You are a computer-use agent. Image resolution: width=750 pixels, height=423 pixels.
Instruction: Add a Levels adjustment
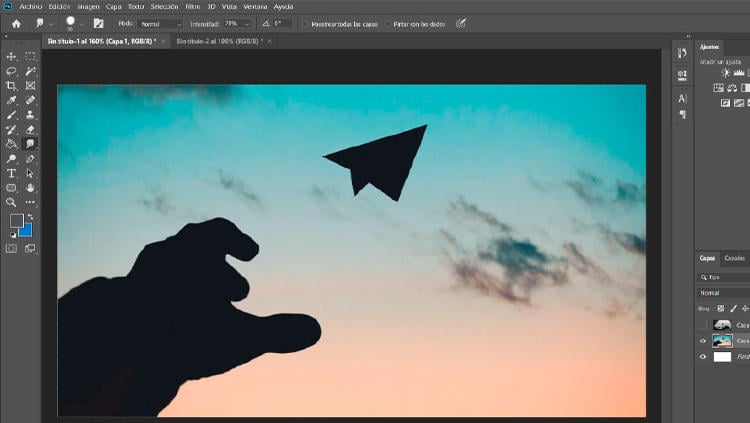point(739,73)
